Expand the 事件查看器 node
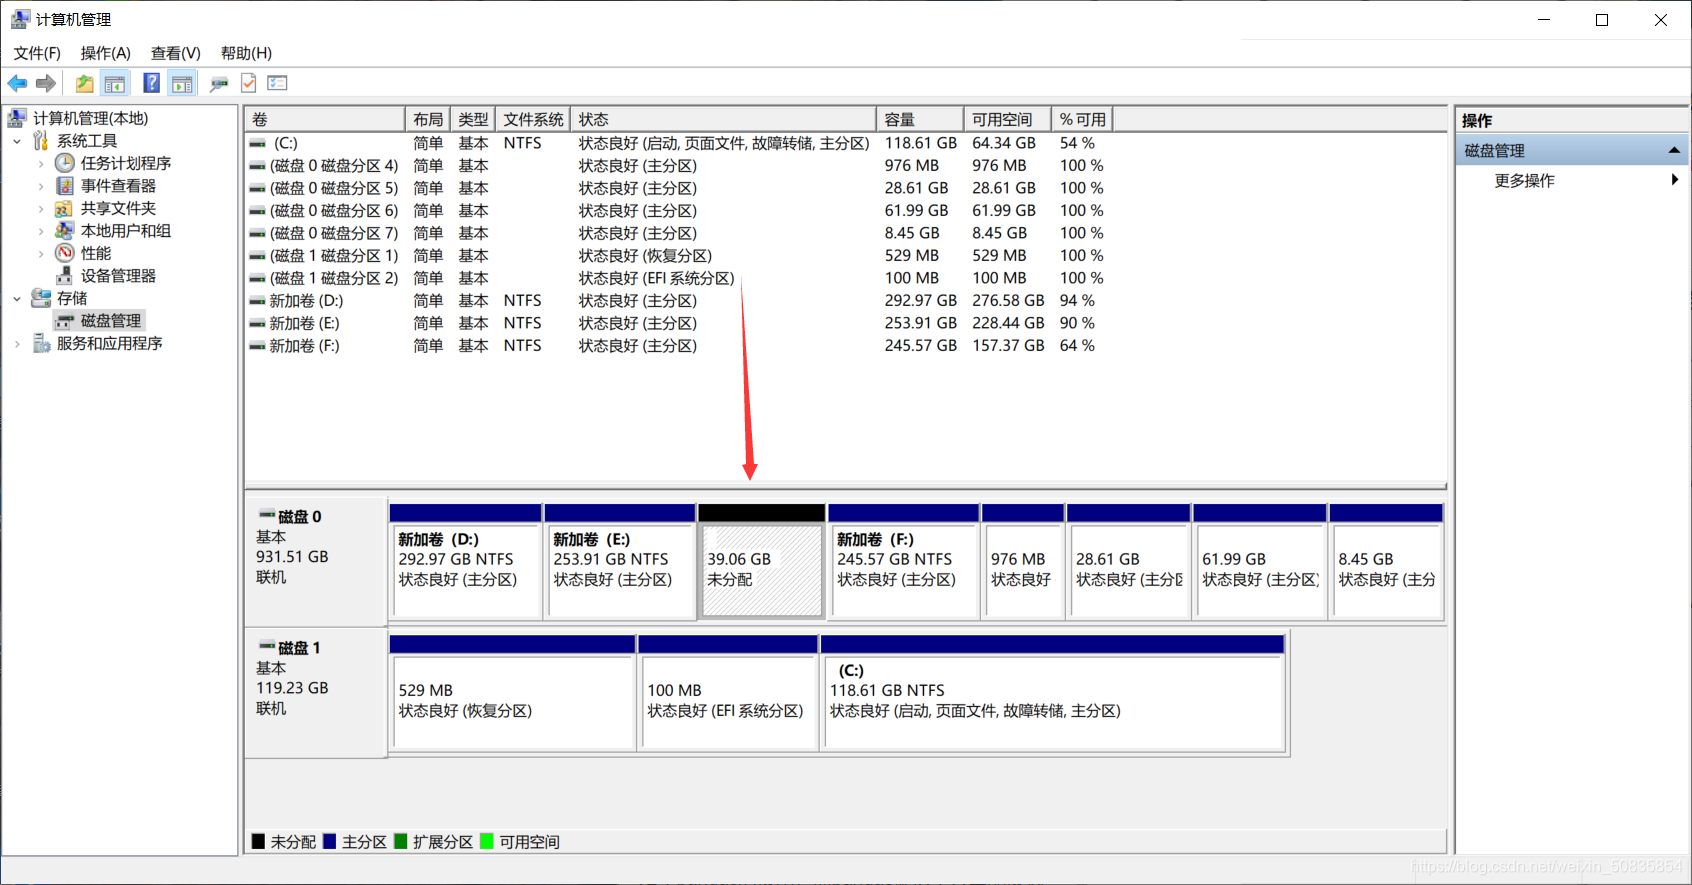The image size is (1692, 885). click(x=41, y=186)
